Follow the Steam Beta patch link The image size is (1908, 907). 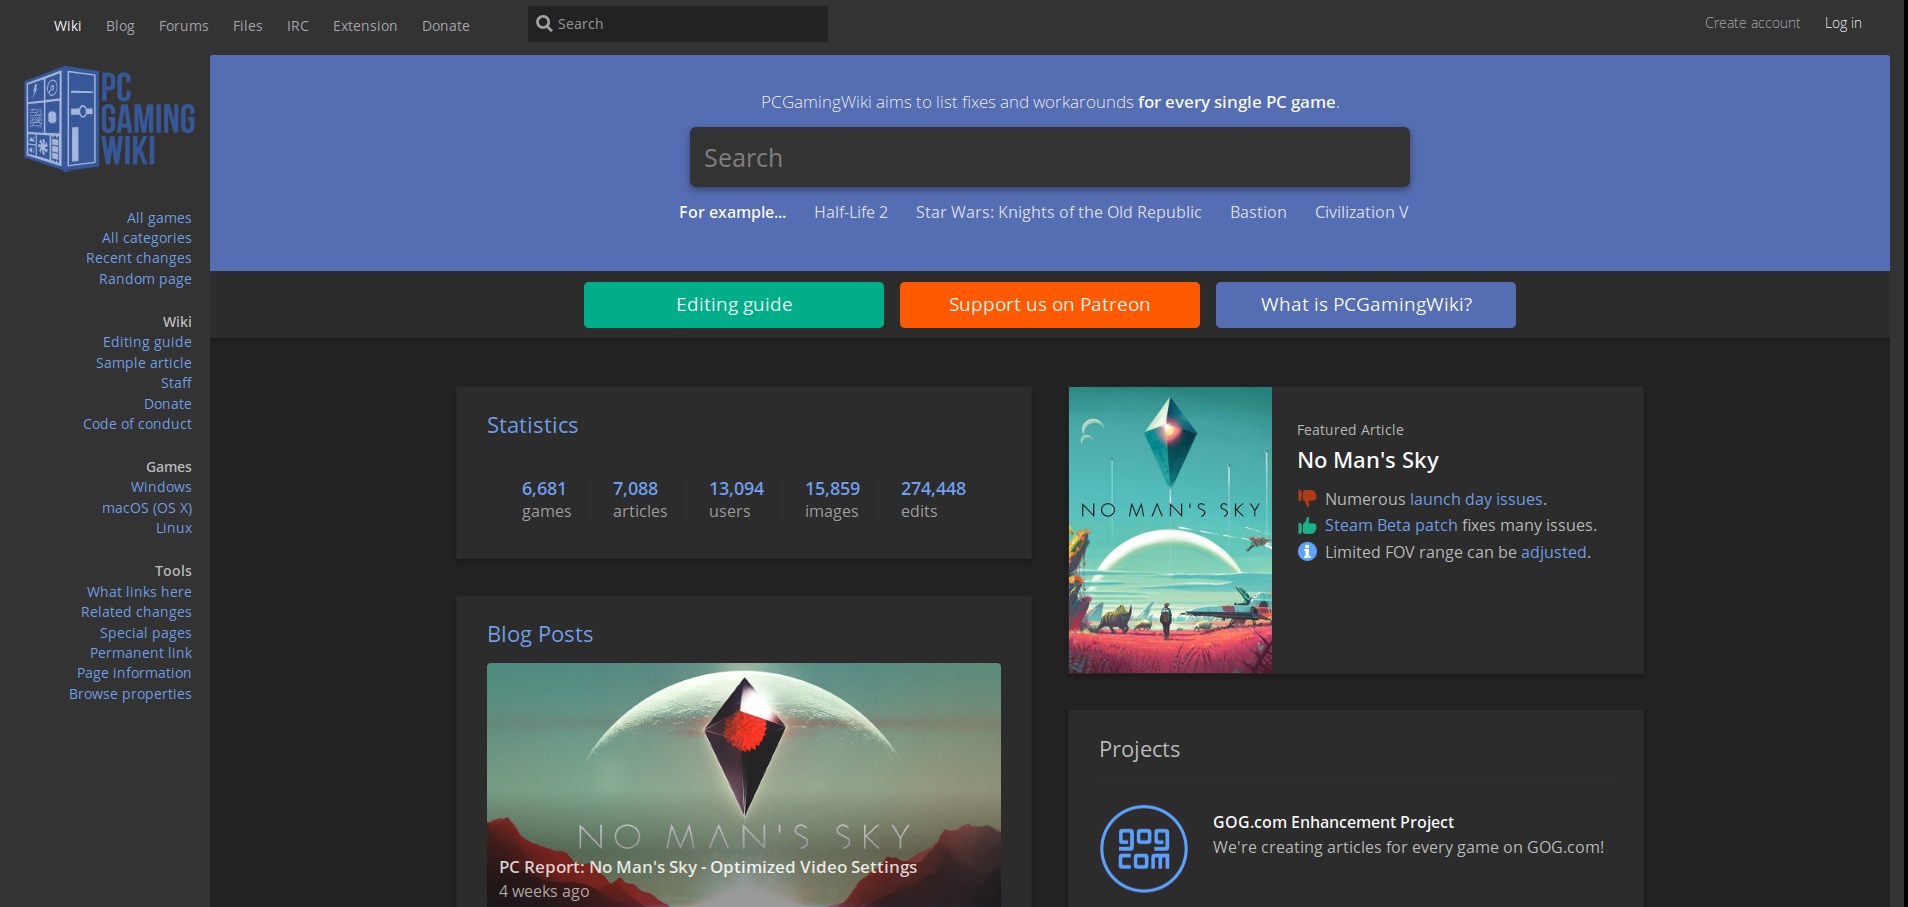(1391, 525)
